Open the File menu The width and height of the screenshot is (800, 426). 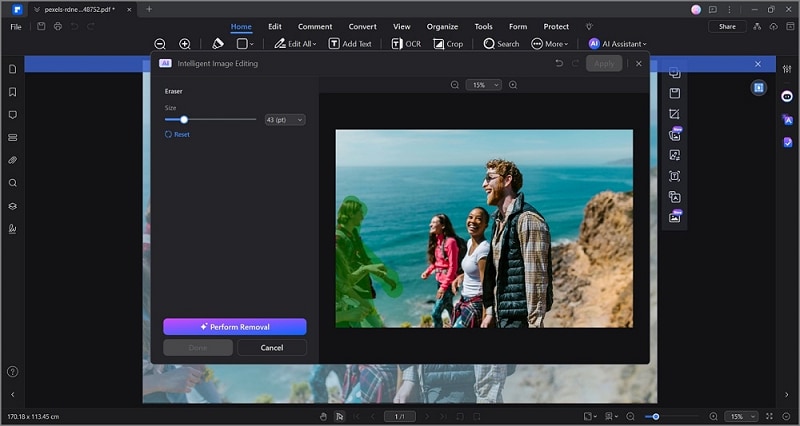pyautogui.click(x=16, y=27)
